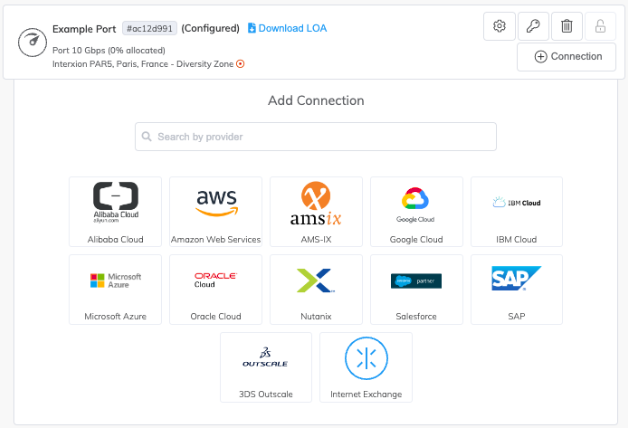
Task: Select the IBM Cloud tile
Action: click(x=516, y=212)
